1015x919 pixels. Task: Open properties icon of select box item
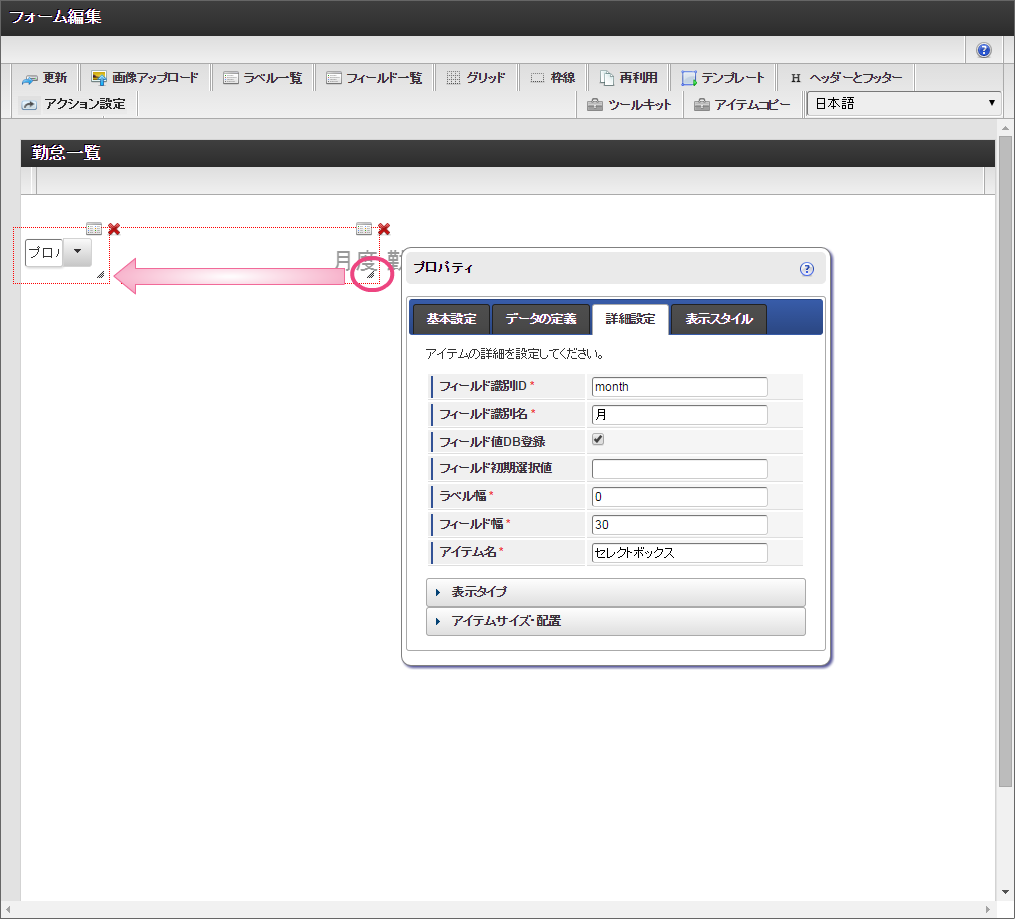[x=94, y=228]
